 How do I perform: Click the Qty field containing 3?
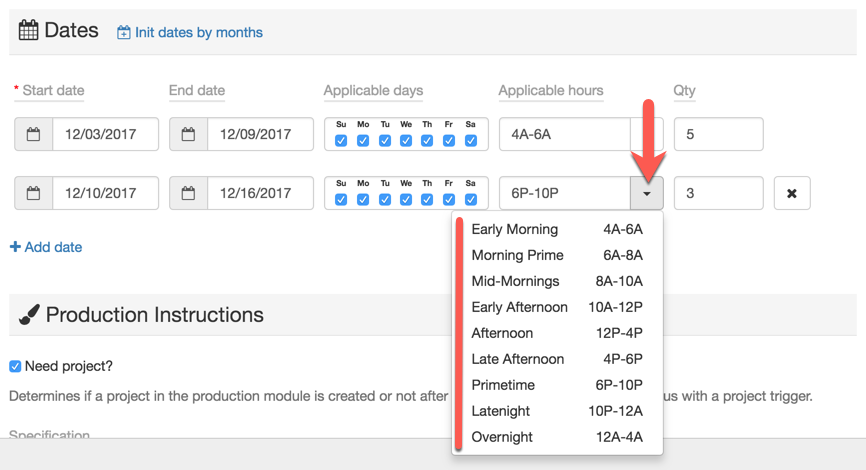[x=718, y=193]
